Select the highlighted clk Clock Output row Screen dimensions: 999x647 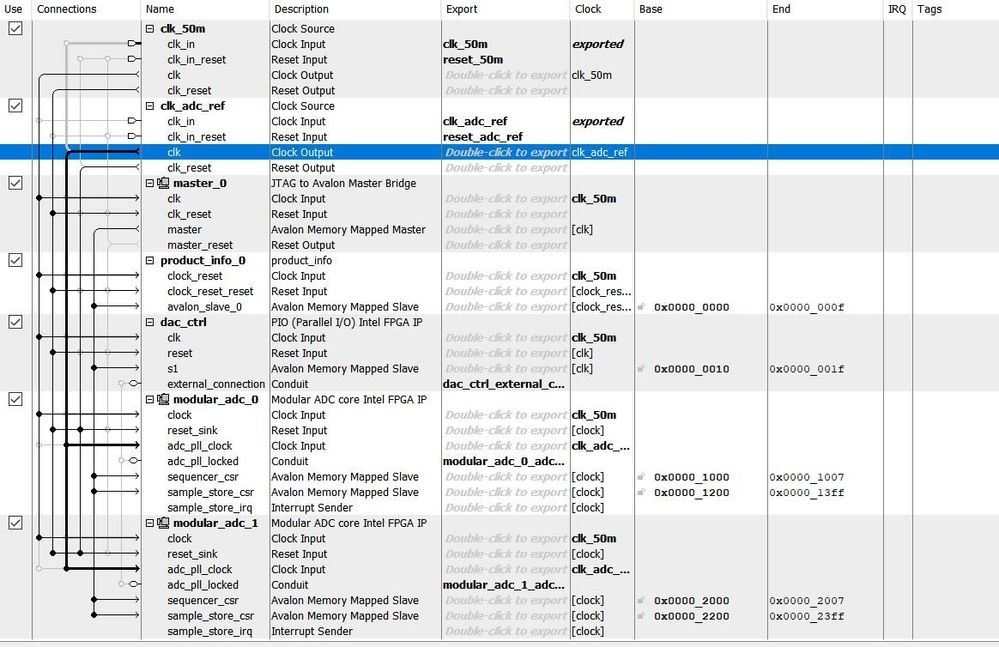tap(500, 152)
